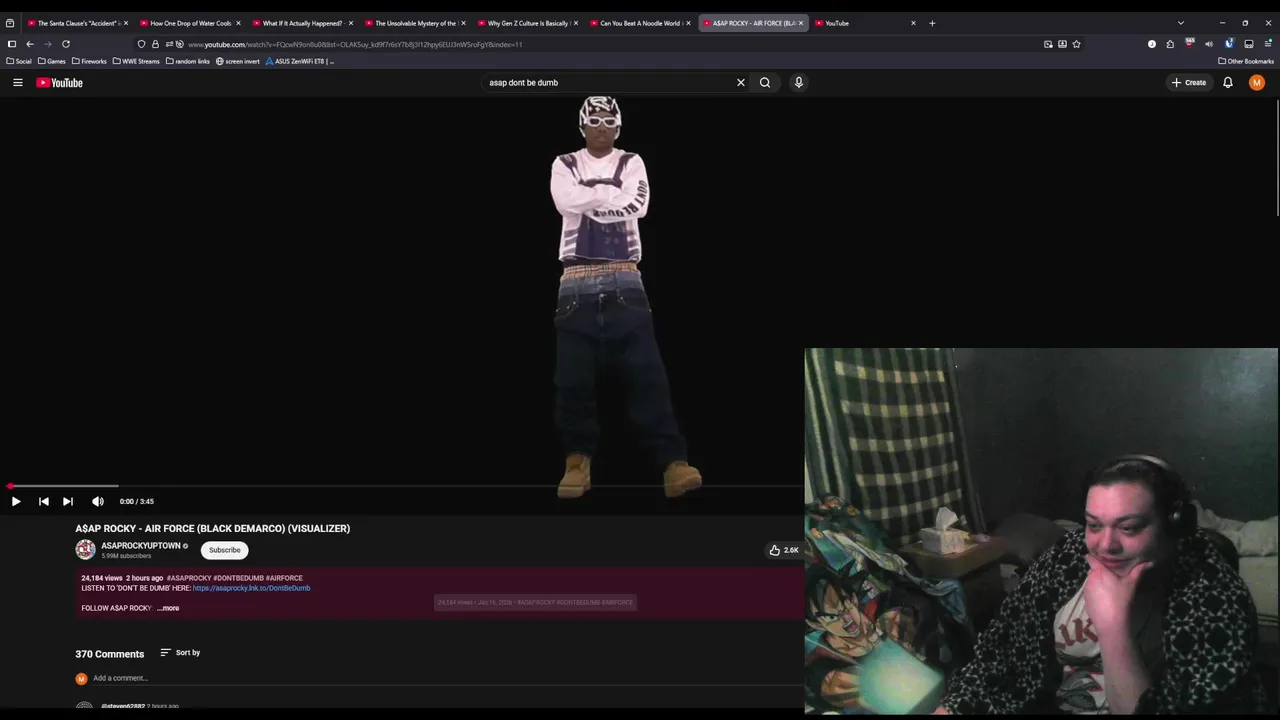Open the WWE Streams bookmarks folder
Viewport: 1280px width, 720px height.
pos(136,61)
